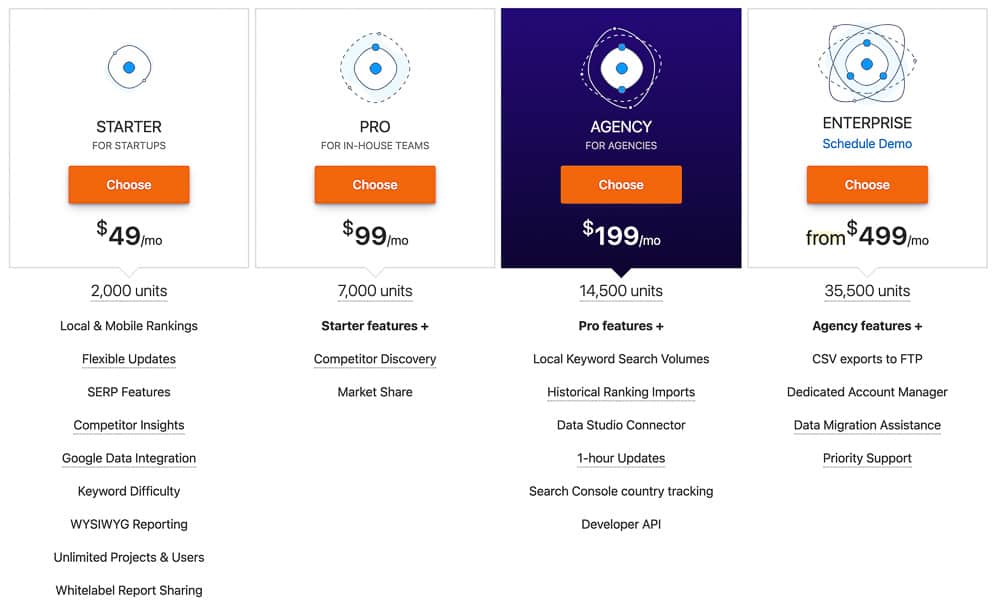Image resolution: width=1000 pixels, height=600 pixels.
Task: Open the Flexible Updates details link
Action: 128,358
